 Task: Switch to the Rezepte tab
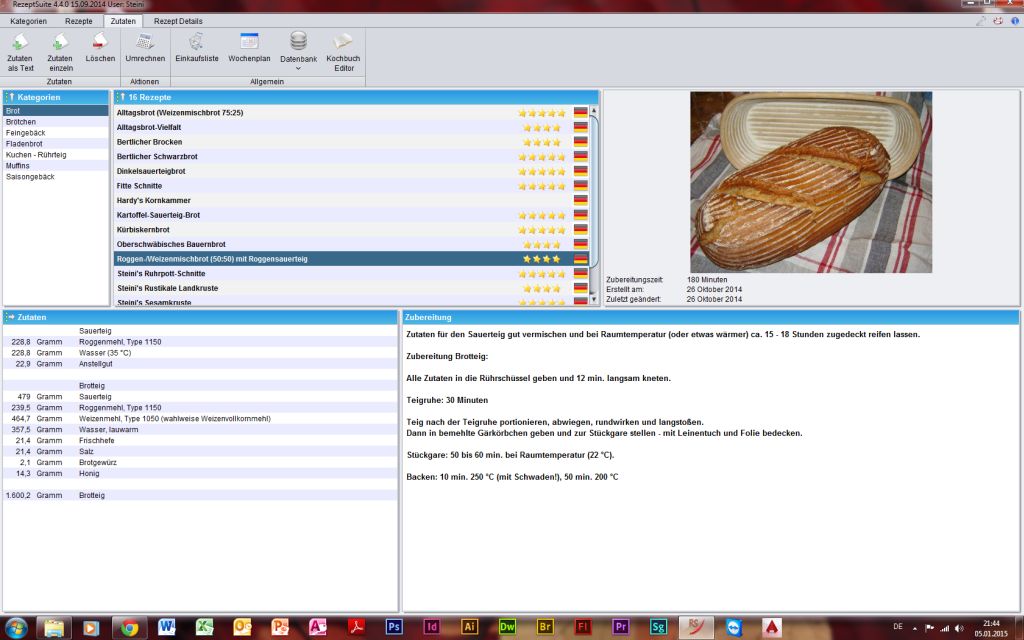click(x=79, y=20)
